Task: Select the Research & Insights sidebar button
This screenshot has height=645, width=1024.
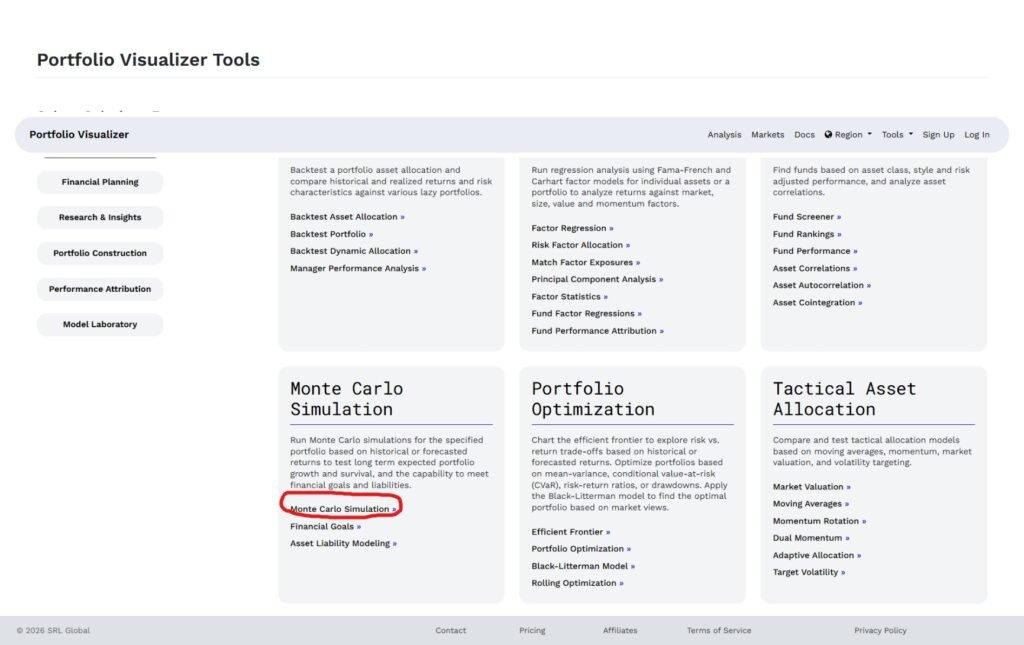Action: [x=100, y=217]
